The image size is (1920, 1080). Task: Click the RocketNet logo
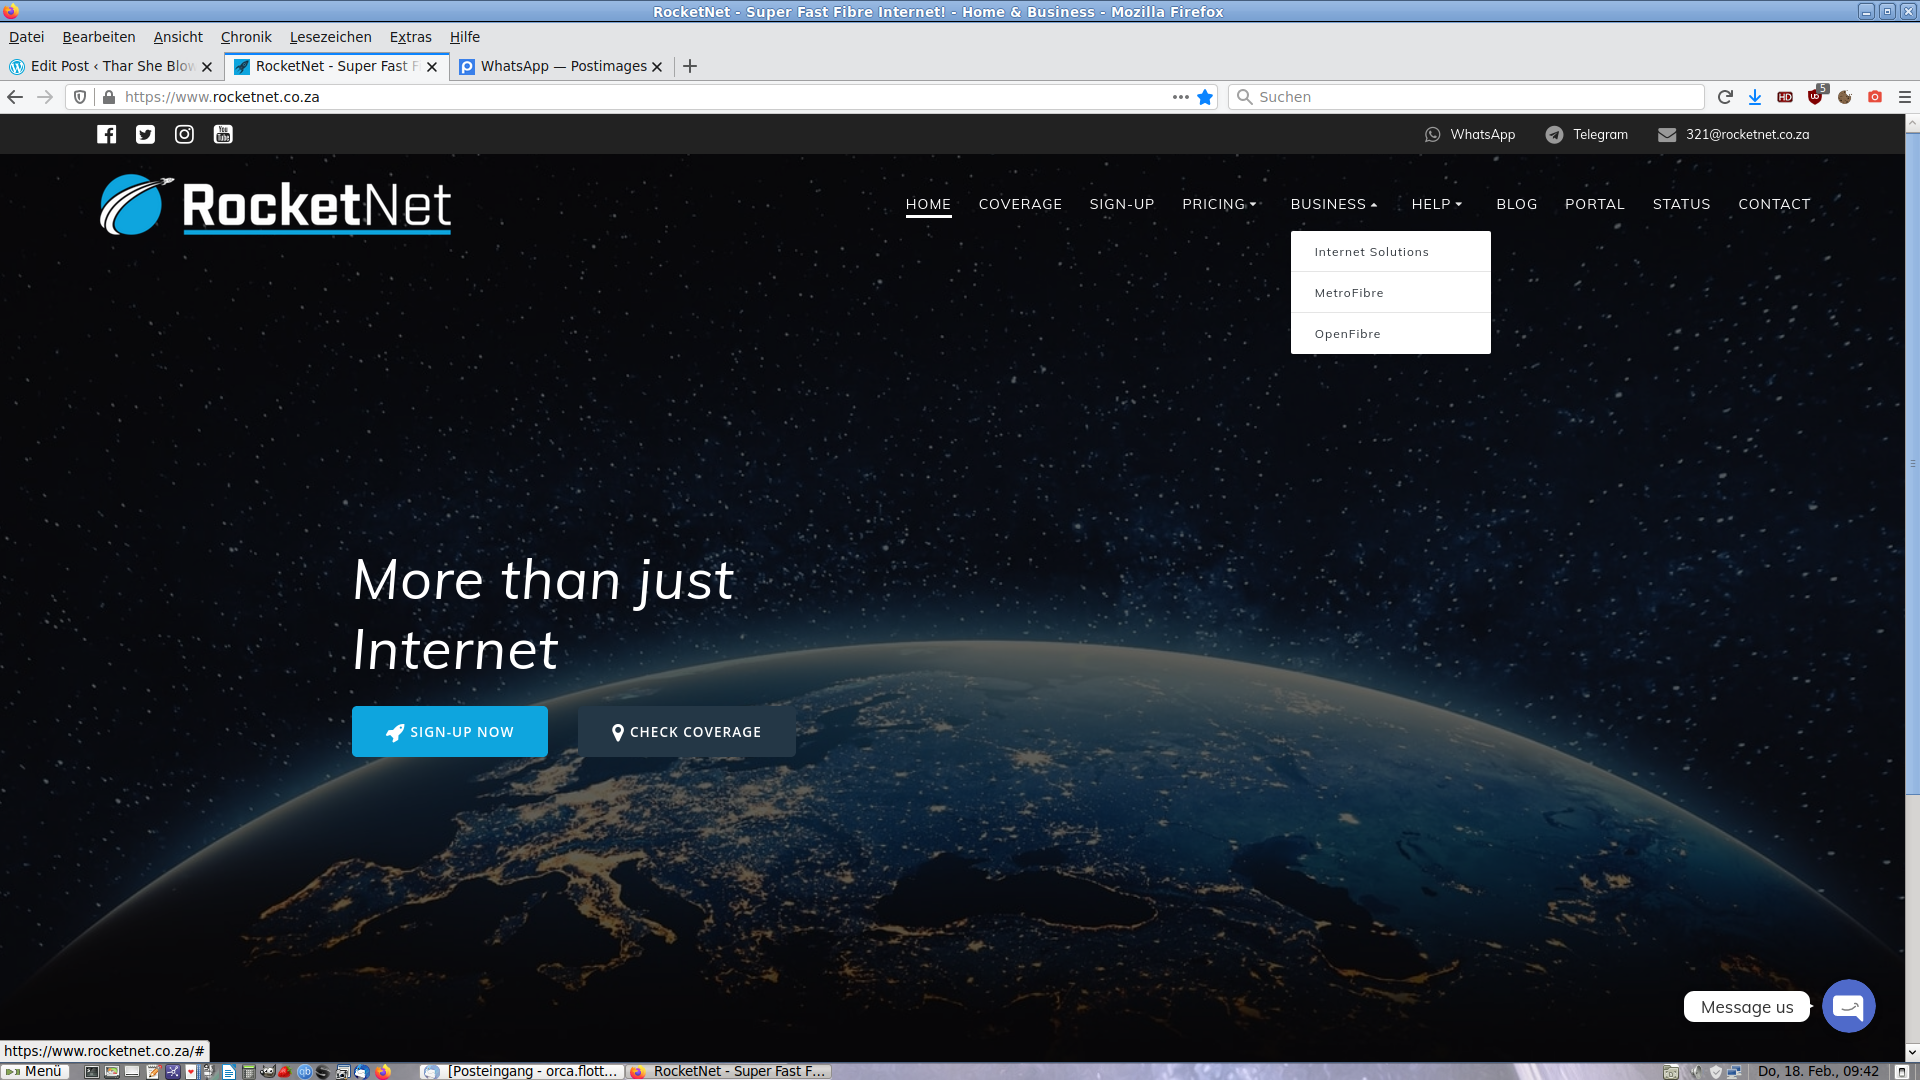(275, 205)
